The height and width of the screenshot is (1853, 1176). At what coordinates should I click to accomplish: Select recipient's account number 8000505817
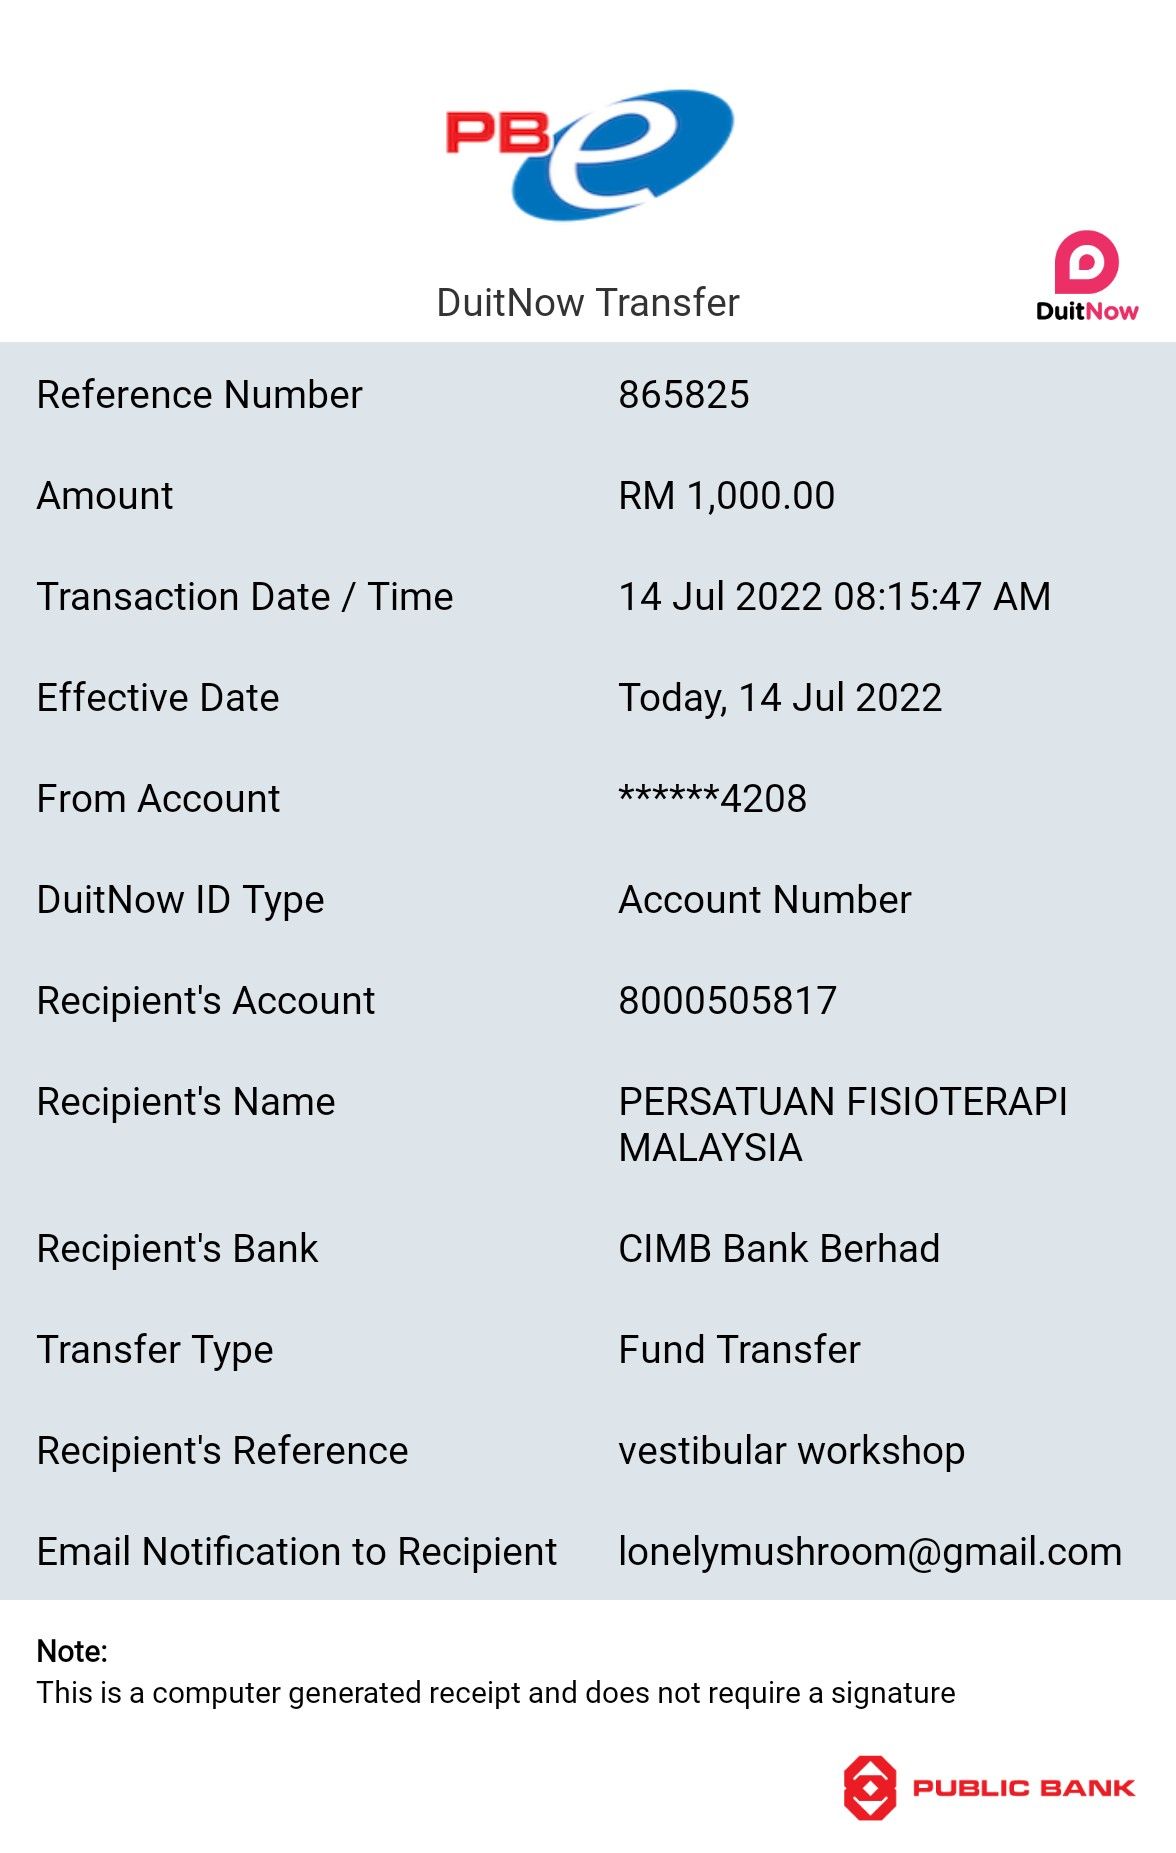[x=728, y=1001]
